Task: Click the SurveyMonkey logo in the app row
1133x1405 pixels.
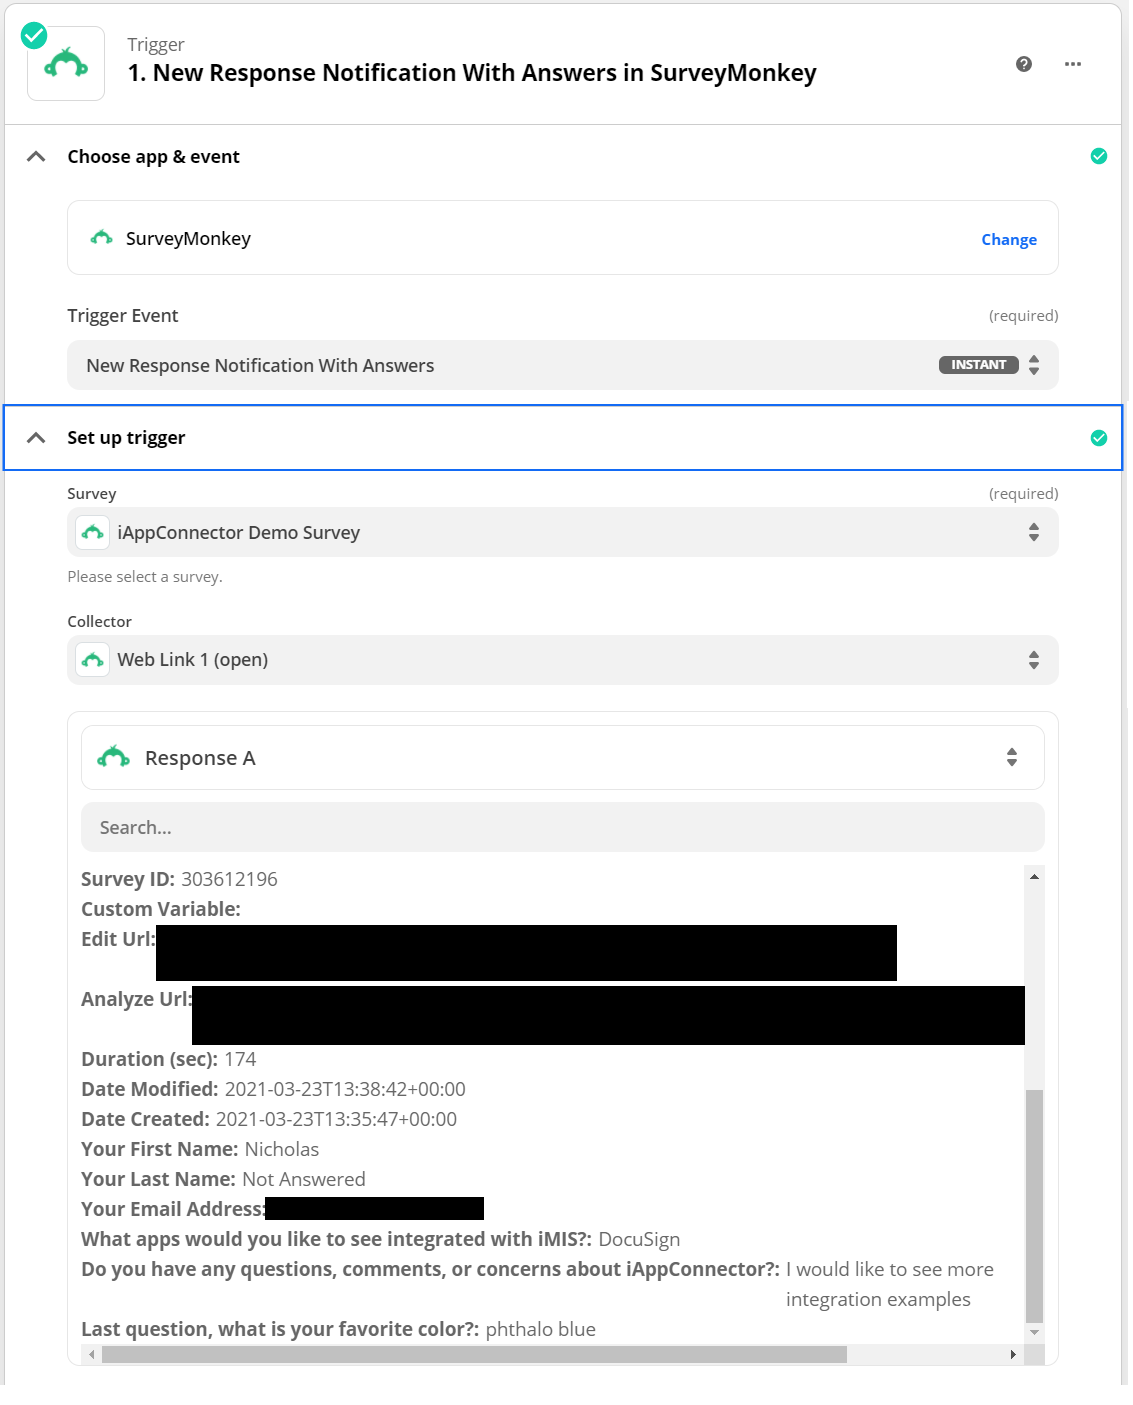Action: click(101, 238)
